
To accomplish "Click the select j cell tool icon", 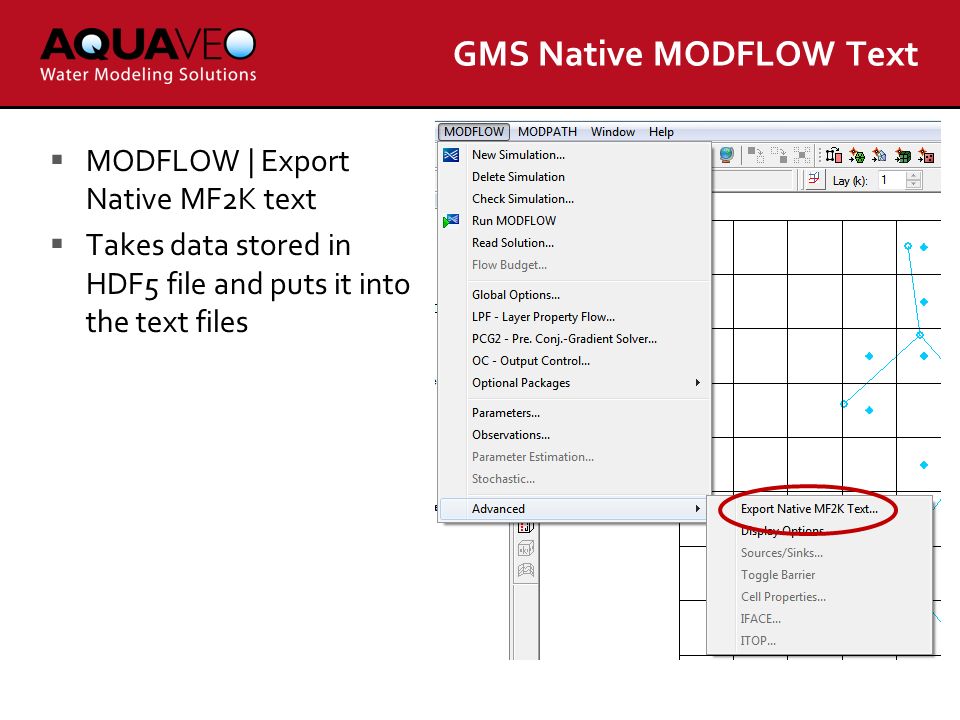I will [x=526, y=527].
